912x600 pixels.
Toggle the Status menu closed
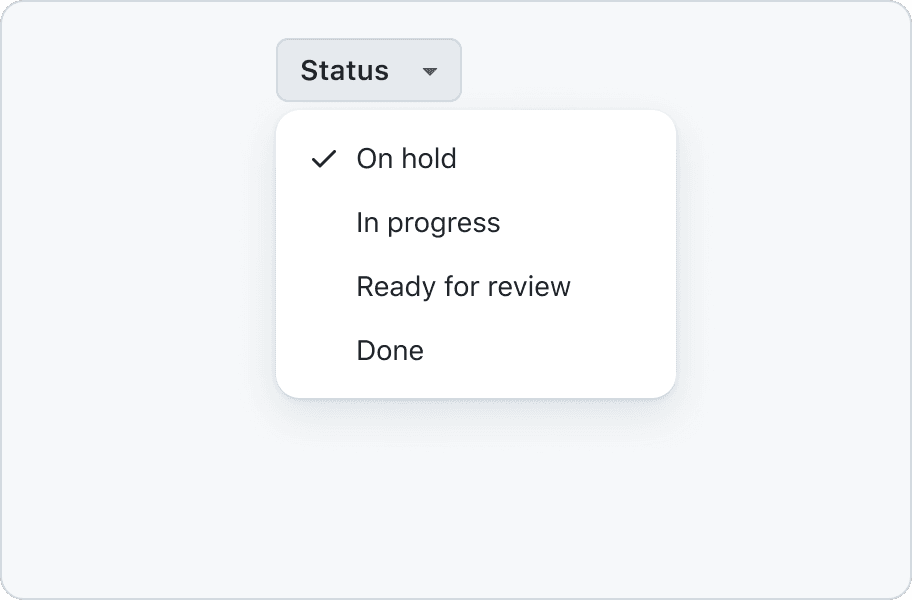pos(368,70)
